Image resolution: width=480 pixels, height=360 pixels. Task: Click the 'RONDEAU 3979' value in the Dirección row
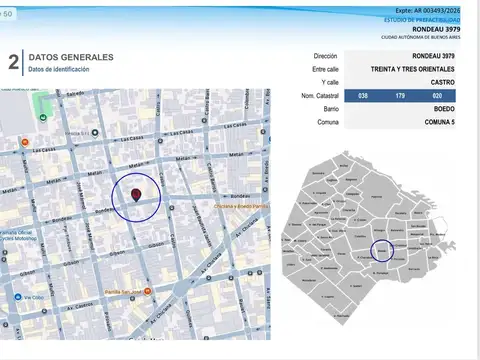tap(433, 56)
